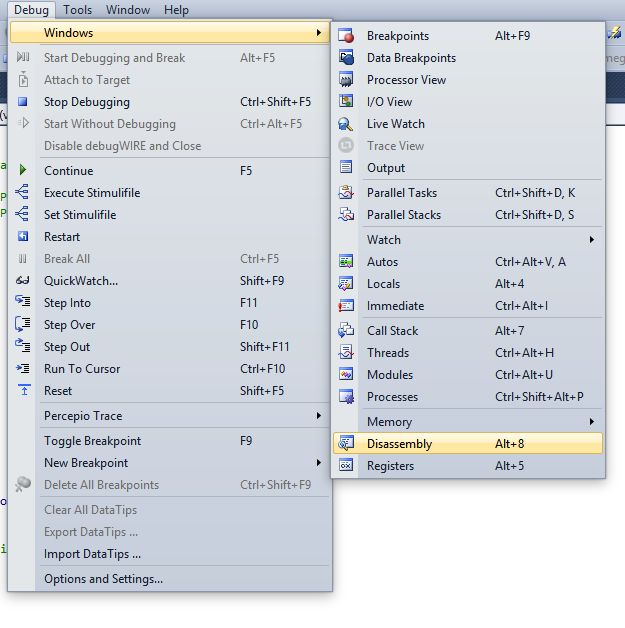Expand the Watch submenu arrow
This screenshot has width=625, height=628.
[592, 240]
